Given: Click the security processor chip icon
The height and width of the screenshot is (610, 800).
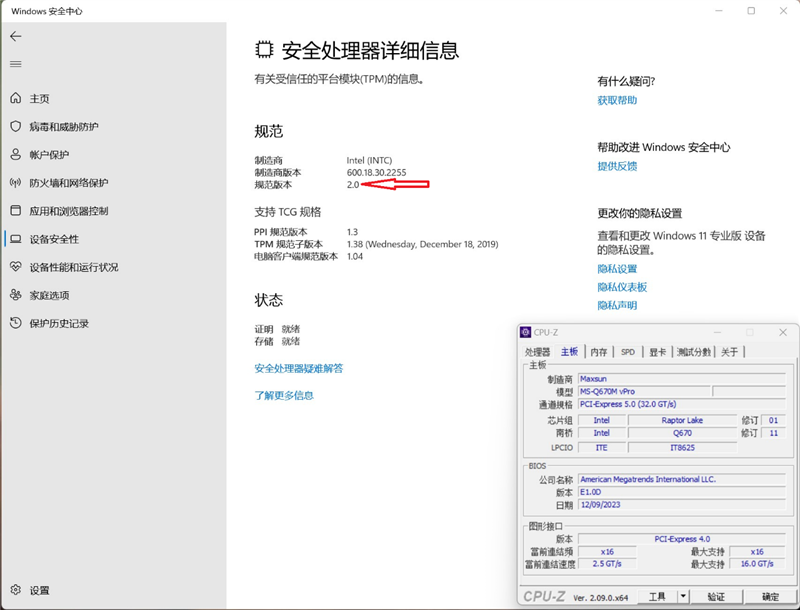Looking at the screenshot, I should pos(264,49).
